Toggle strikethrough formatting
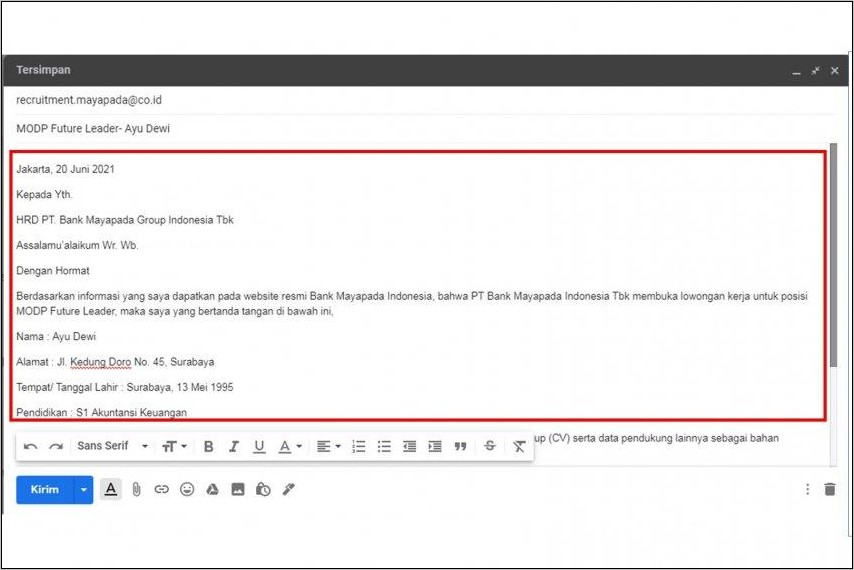 pyautogui.click(x=490, y=446)
